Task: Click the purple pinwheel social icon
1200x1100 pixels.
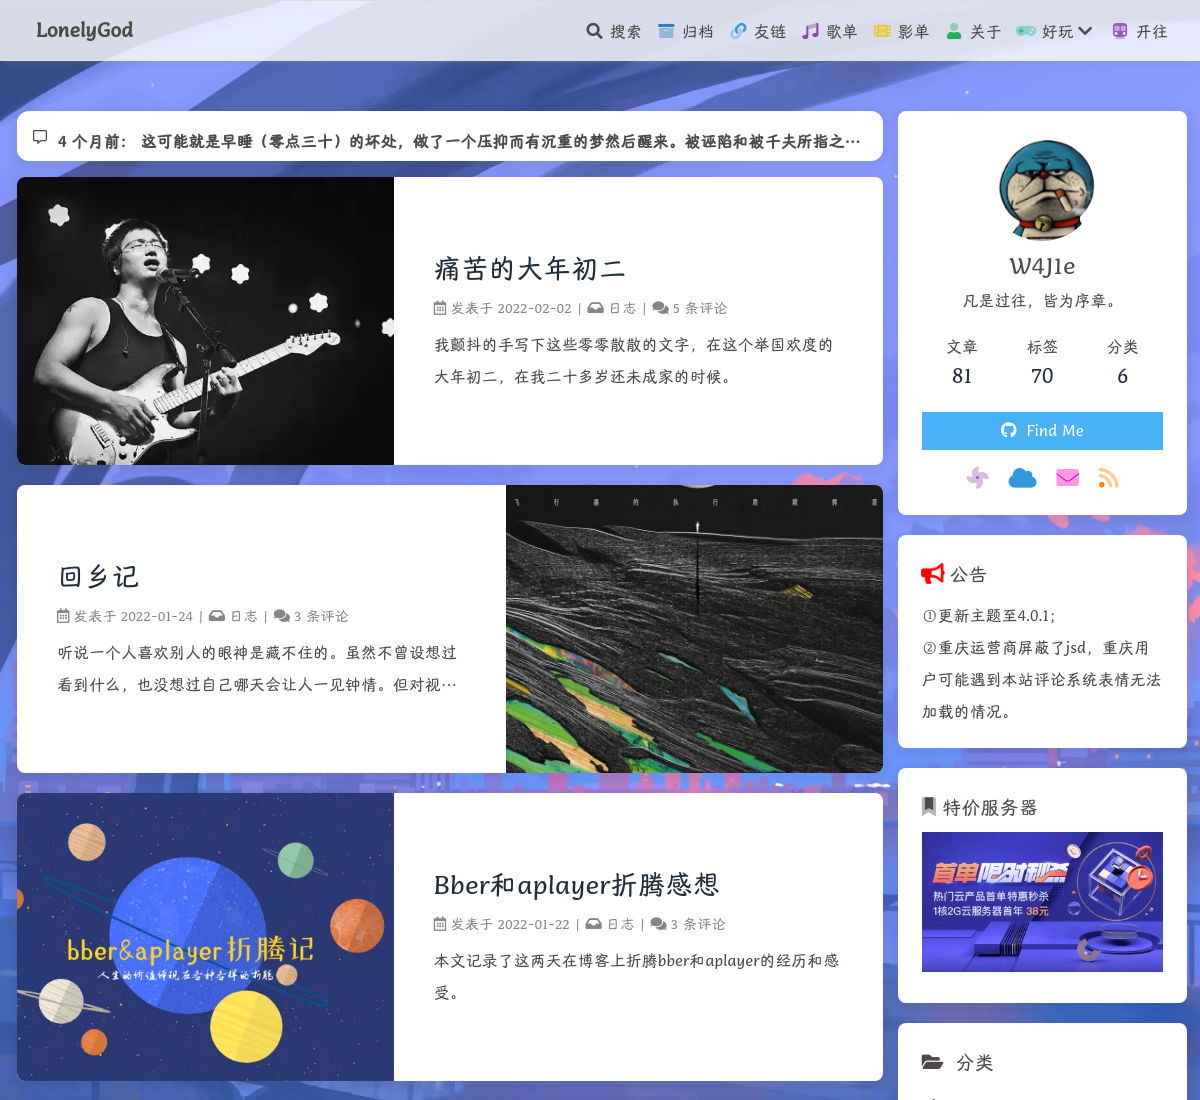Action: [x=977, y=478]
